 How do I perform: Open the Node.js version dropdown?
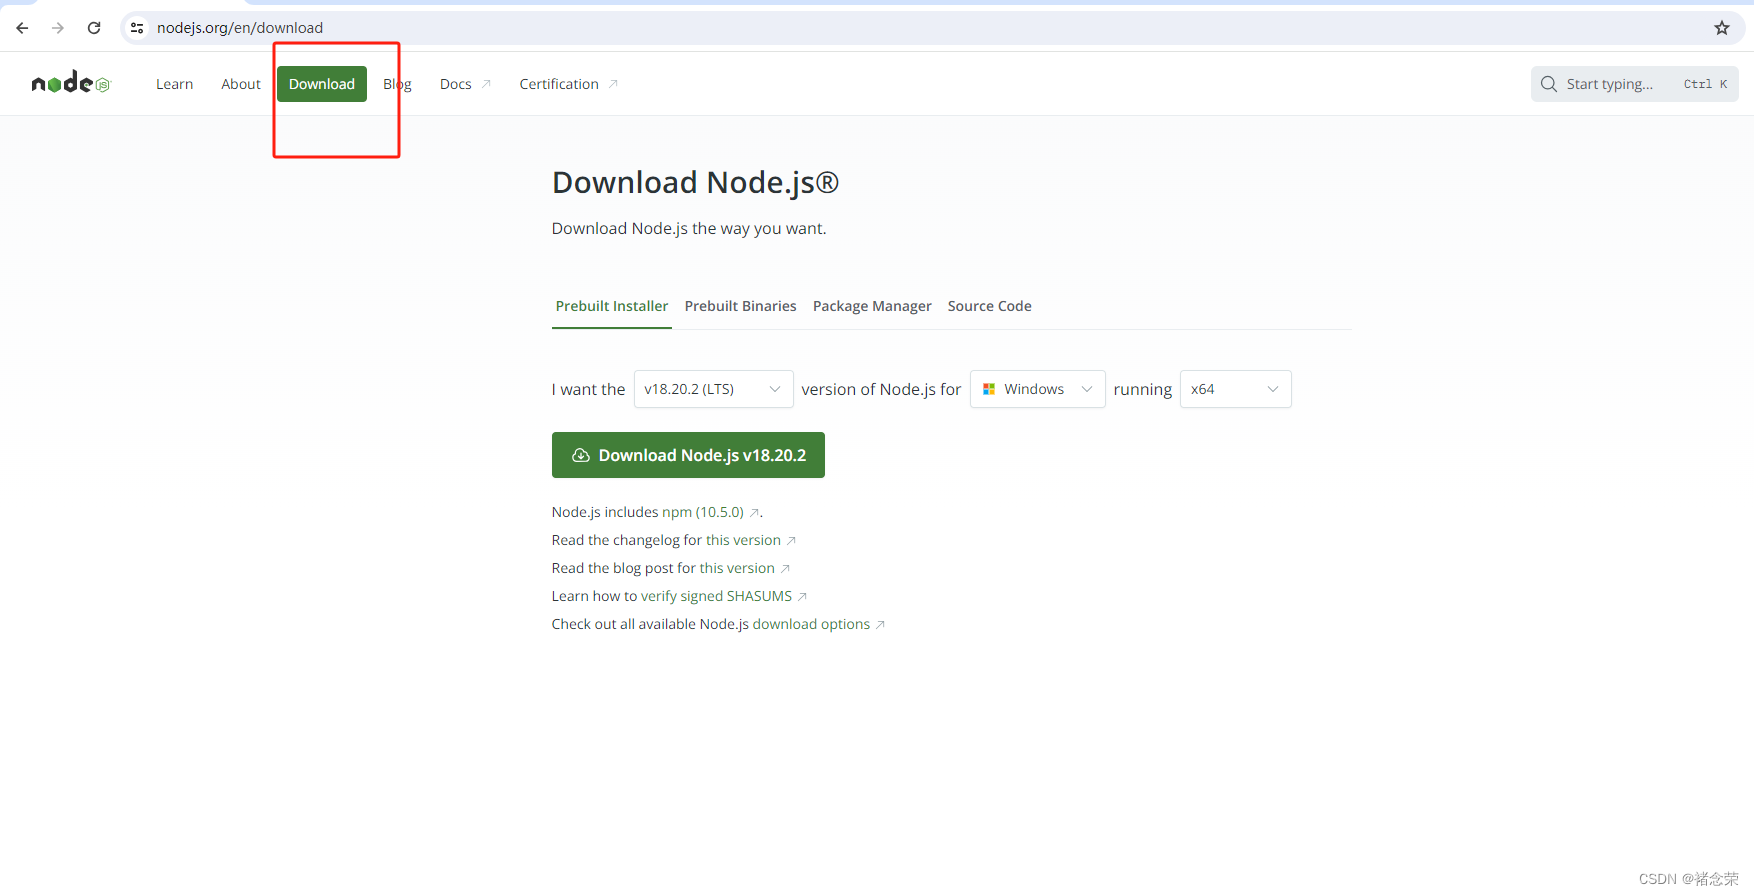coord(713,389)
